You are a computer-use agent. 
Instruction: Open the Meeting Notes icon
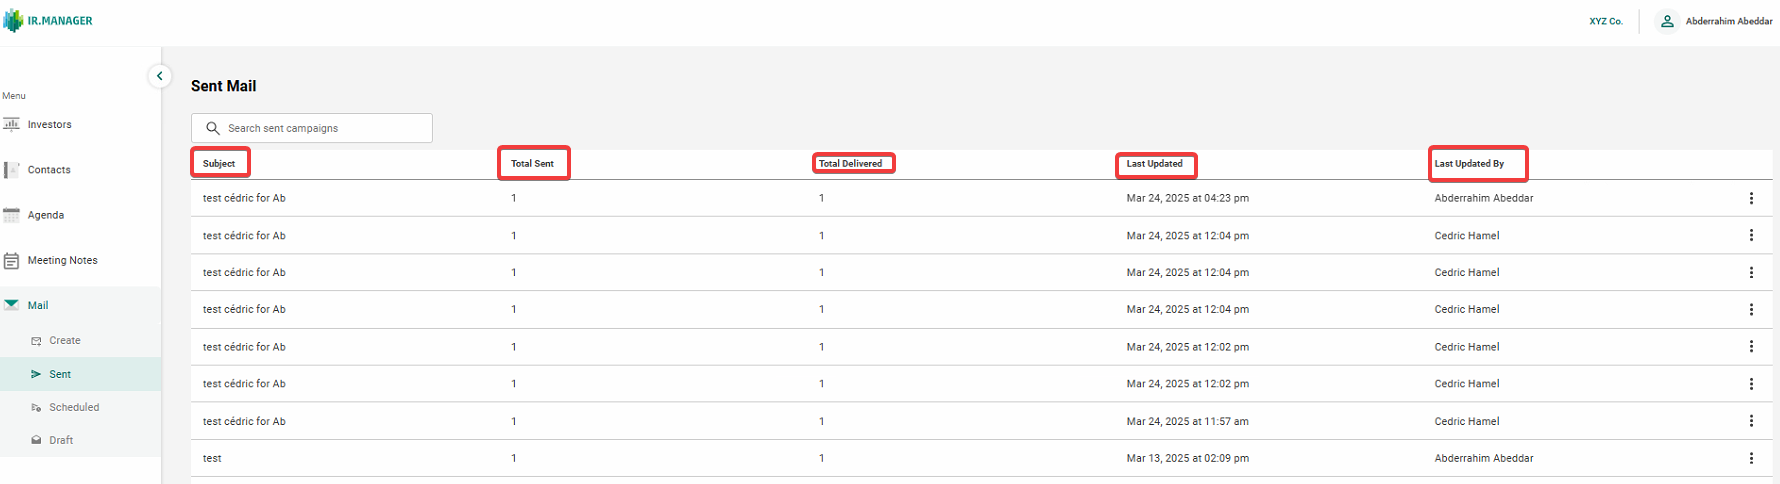click(12, 260)
